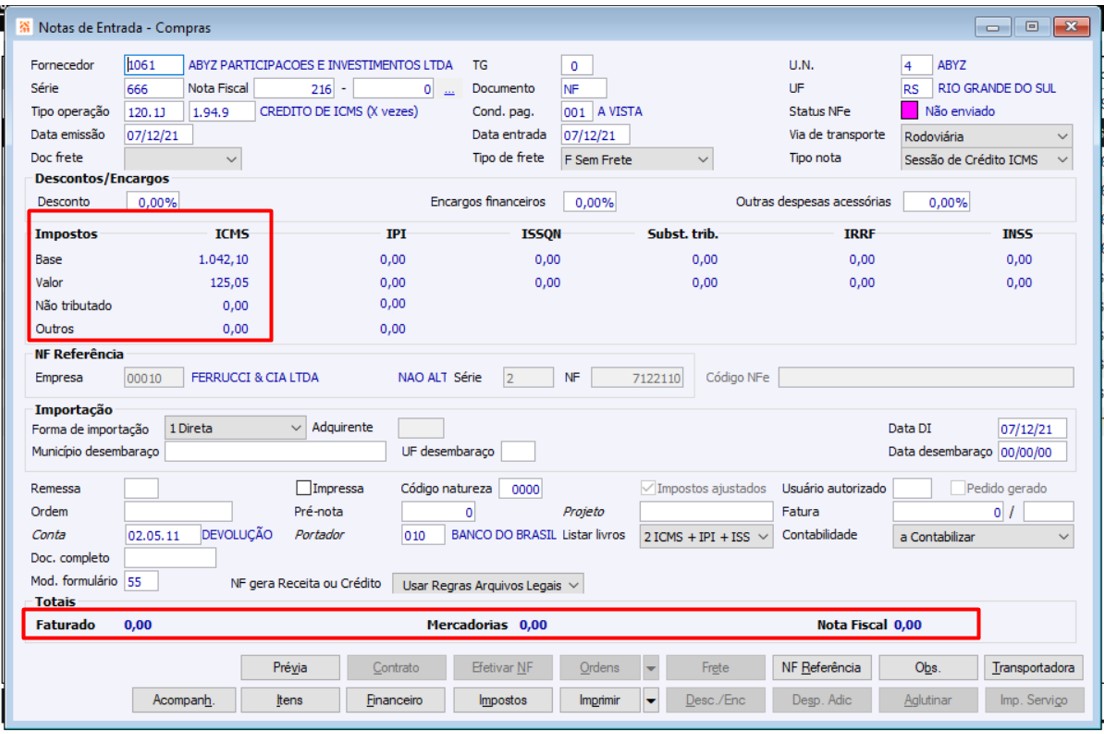Toggle the Impressa checkbox
The width and height of the screenshot is (1104, 734).
pos(304,489)
